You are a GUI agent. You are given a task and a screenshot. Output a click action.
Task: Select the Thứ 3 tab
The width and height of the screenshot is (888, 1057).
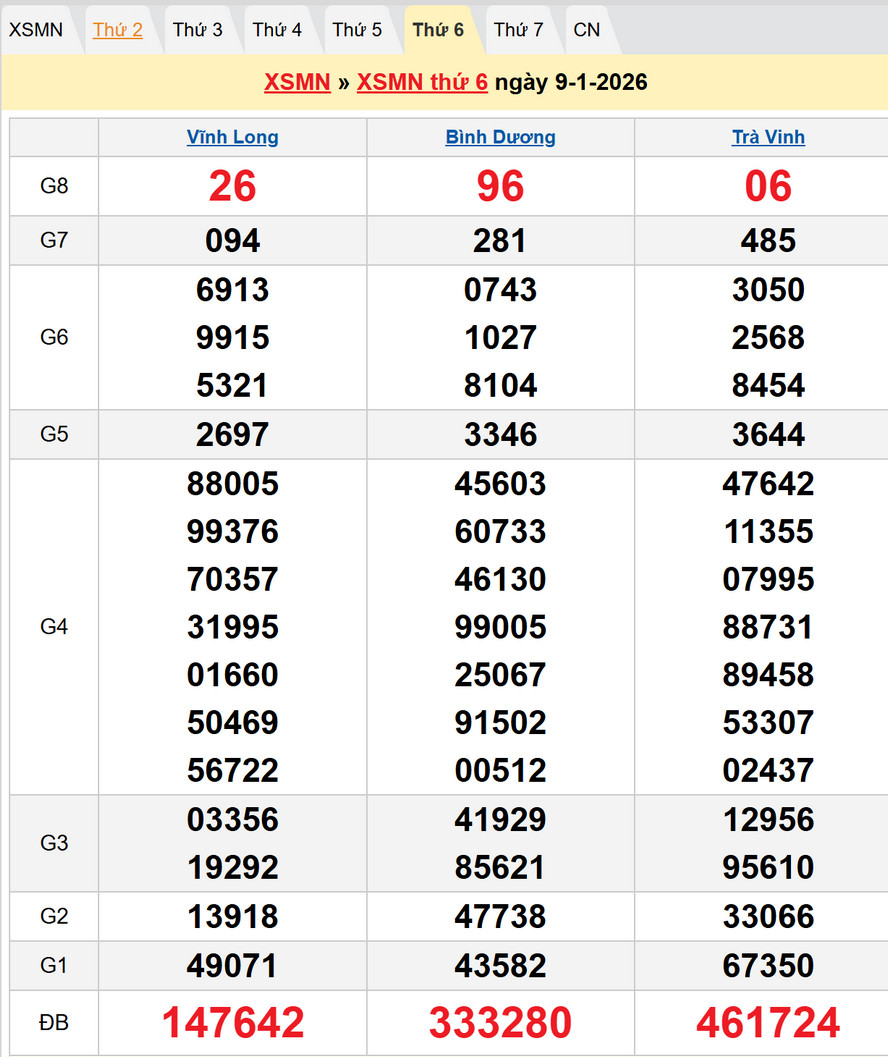point(198,30)
